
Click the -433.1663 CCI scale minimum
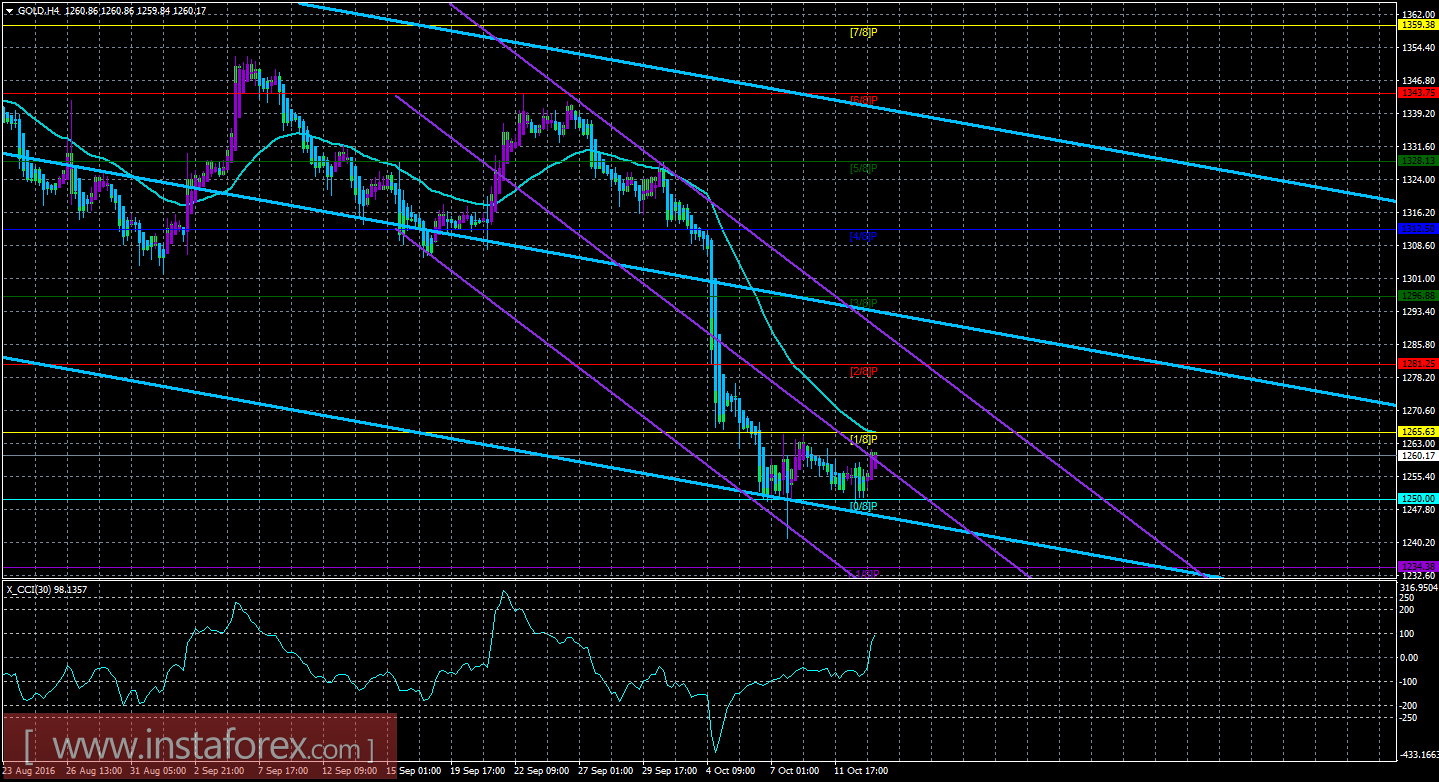pyautogui.click(x=1417, y=754)
